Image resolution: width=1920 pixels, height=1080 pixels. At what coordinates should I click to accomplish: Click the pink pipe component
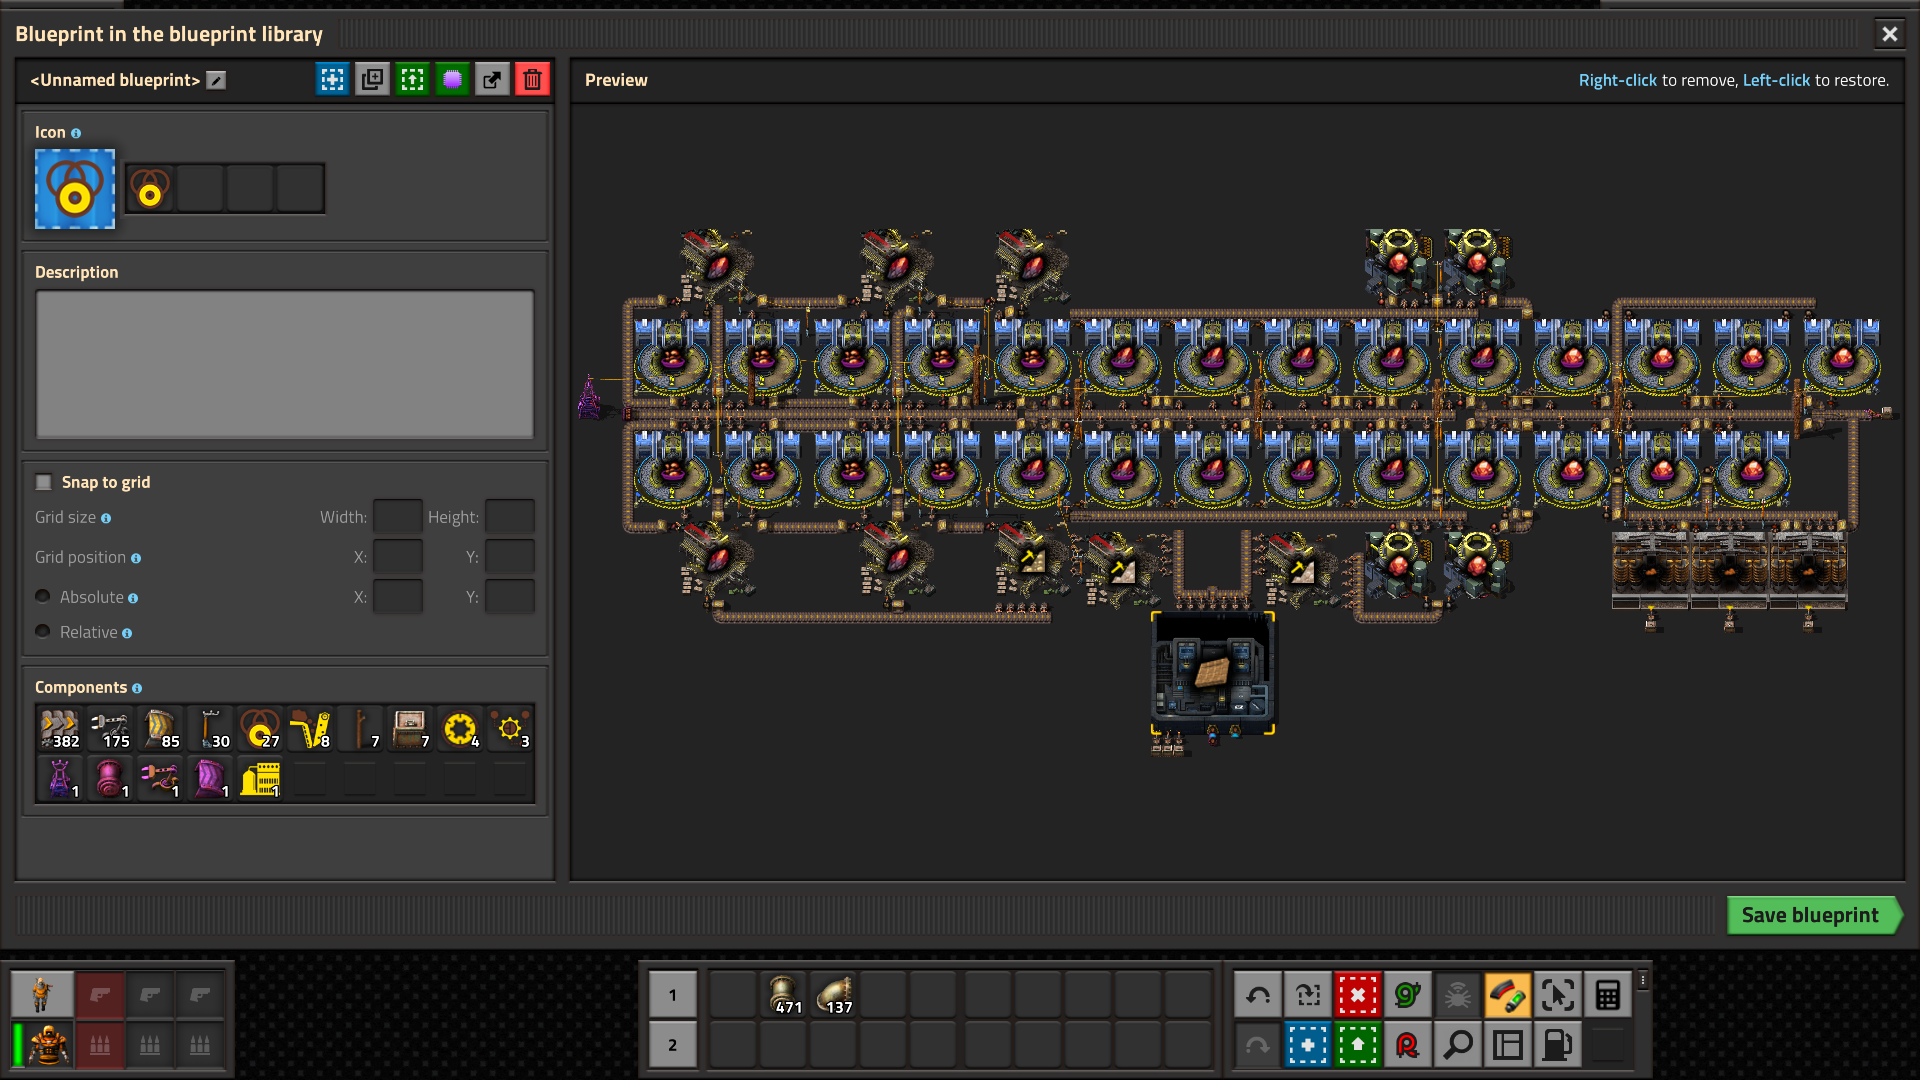click(110, 779)
